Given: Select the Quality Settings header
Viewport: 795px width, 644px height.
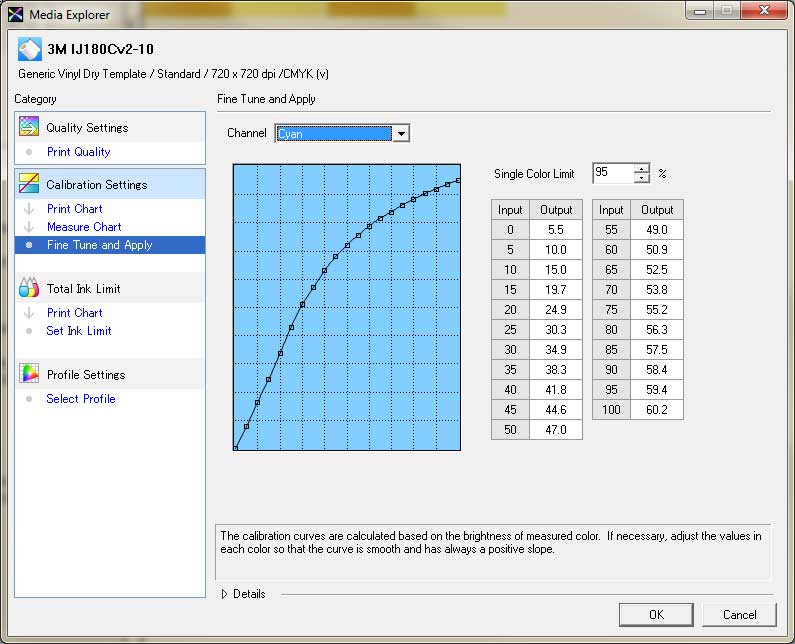Looking at the screenshot, I should (x=110, y=127).
